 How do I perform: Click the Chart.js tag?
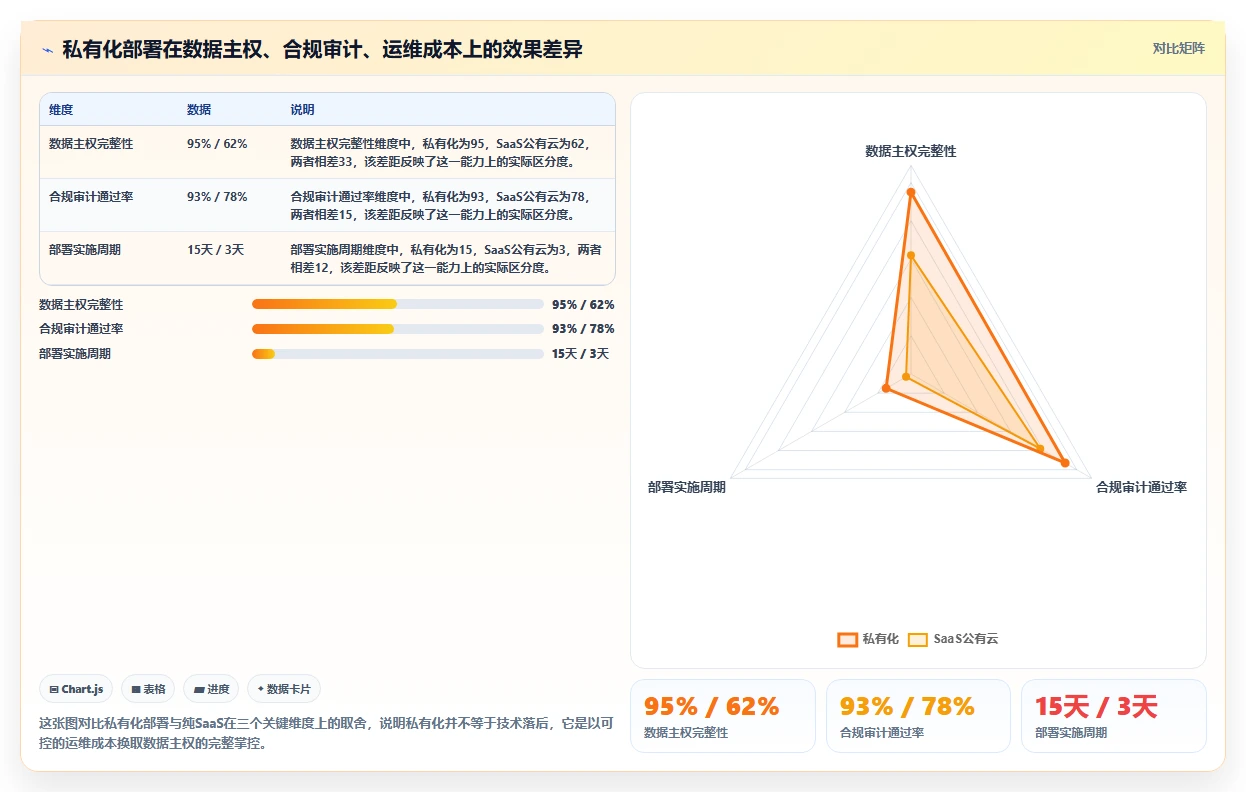[76, 689]
